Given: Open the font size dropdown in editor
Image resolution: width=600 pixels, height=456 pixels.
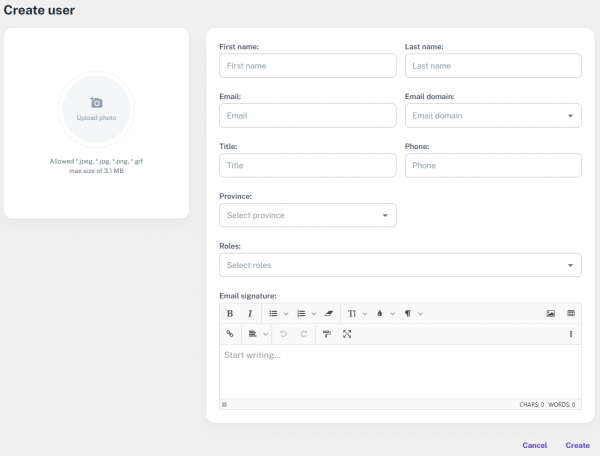Looking at the screenshot, I should click(357, 313).
